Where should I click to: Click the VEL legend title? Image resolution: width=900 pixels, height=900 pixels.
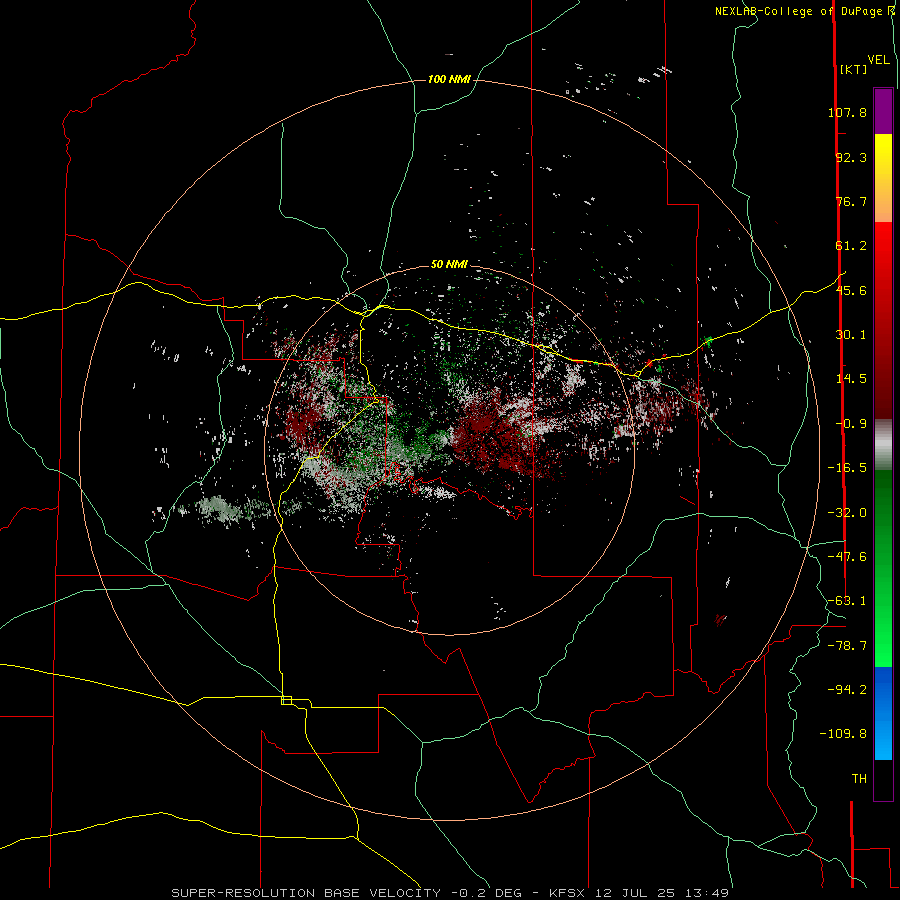coord(878,60)
